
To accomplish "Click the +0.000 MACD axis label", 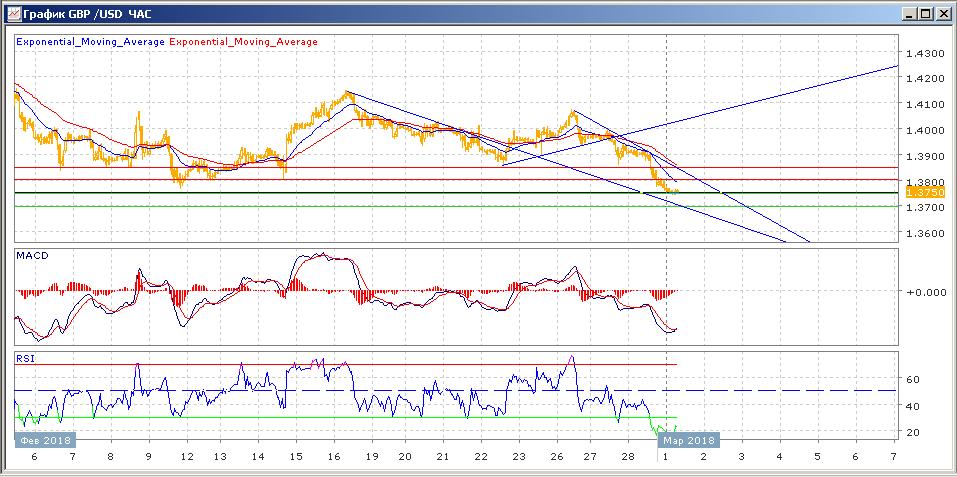I will pyautogui.click(x=923, y=292).
